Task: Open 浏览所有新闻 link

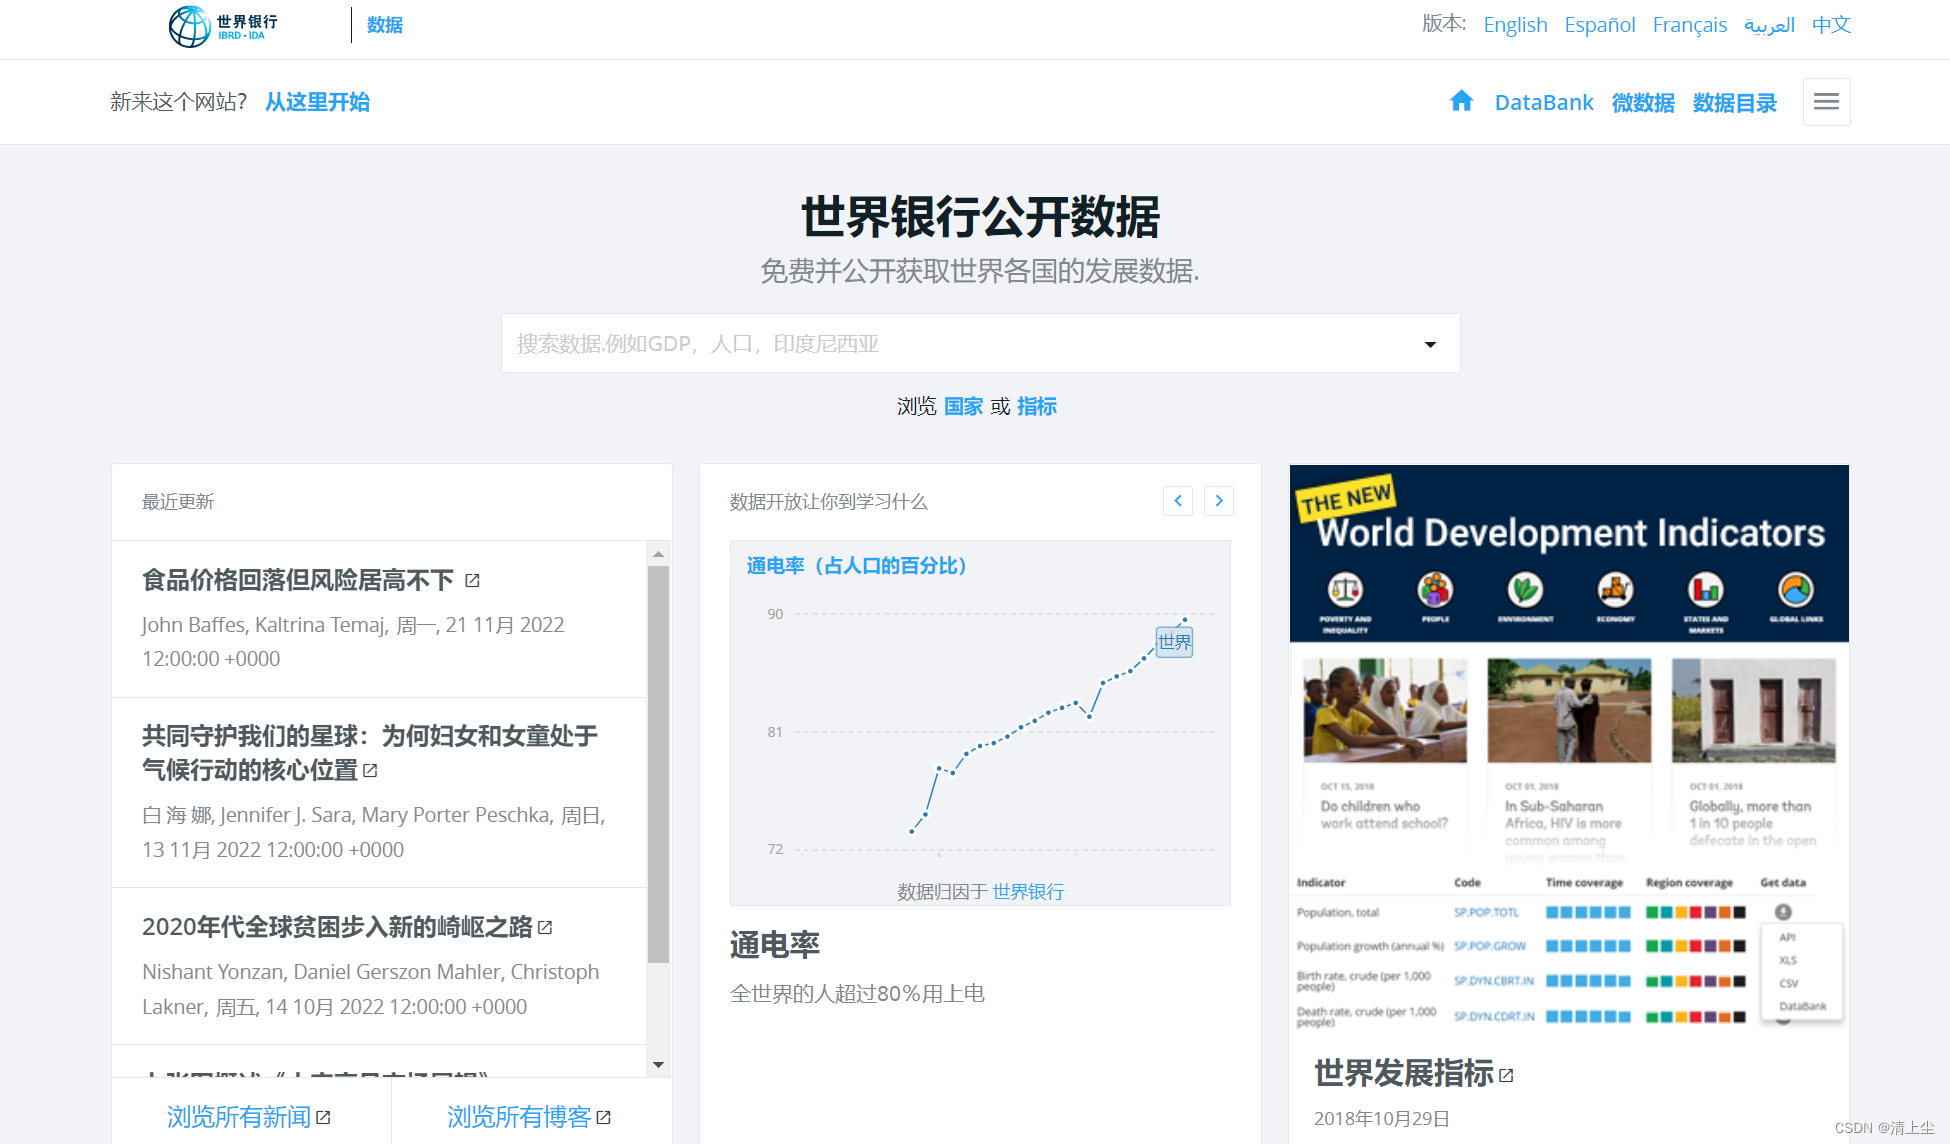Action: [x=239, y=1117]
